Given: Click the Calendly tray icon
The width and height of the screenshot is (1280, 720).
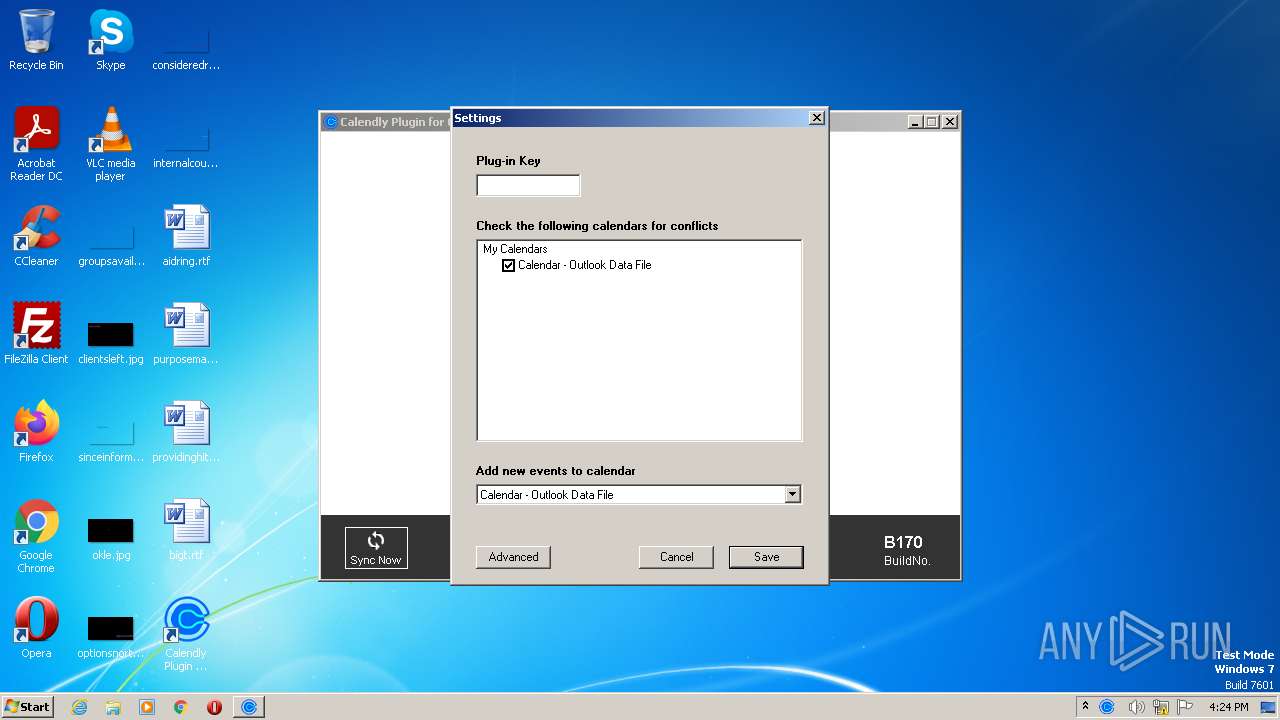Looking at the screenshot, I should (1107, 707).
